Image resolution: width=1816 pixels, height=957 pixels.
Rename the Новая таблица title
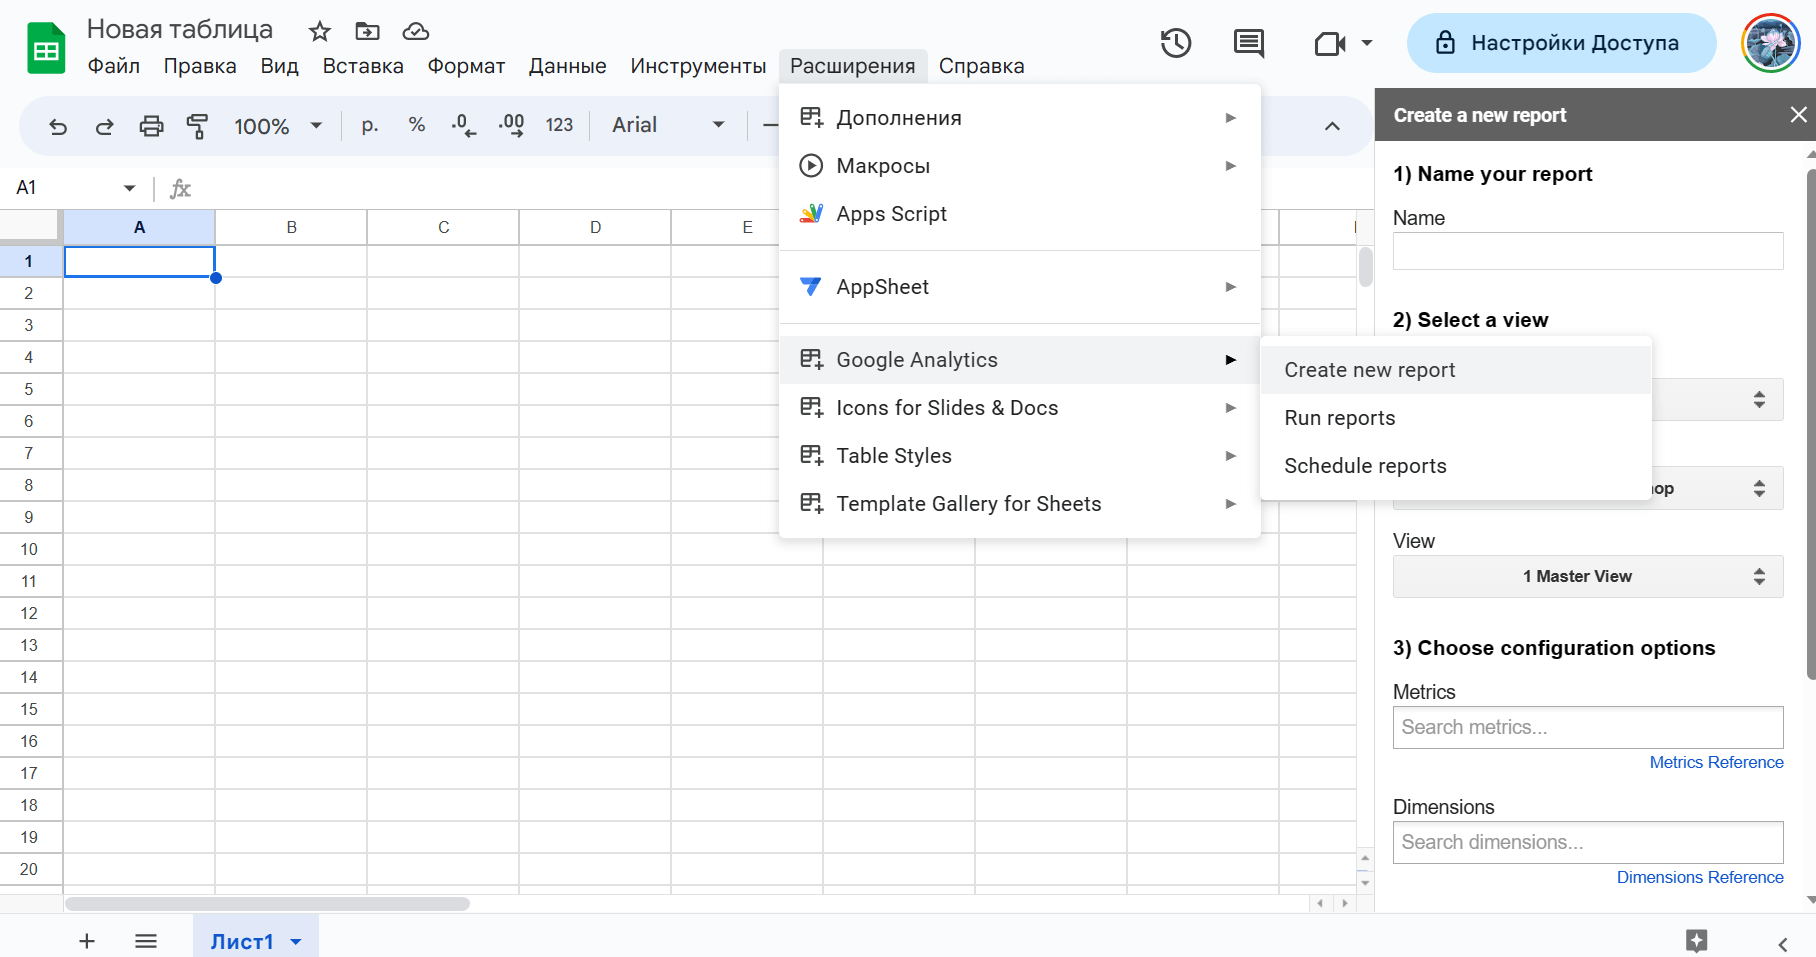coord(180,29)
